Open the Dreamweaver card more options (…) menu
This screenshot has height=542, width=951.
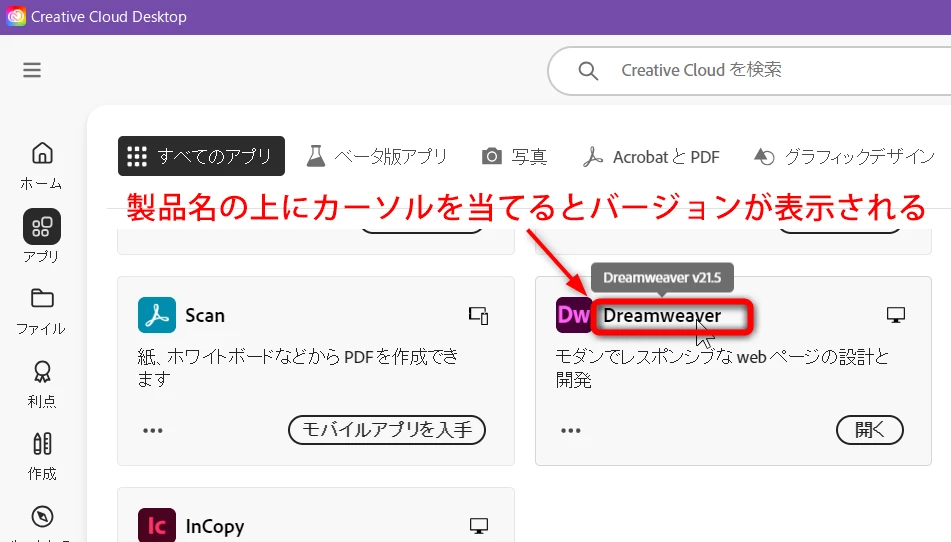coord(571,430)
